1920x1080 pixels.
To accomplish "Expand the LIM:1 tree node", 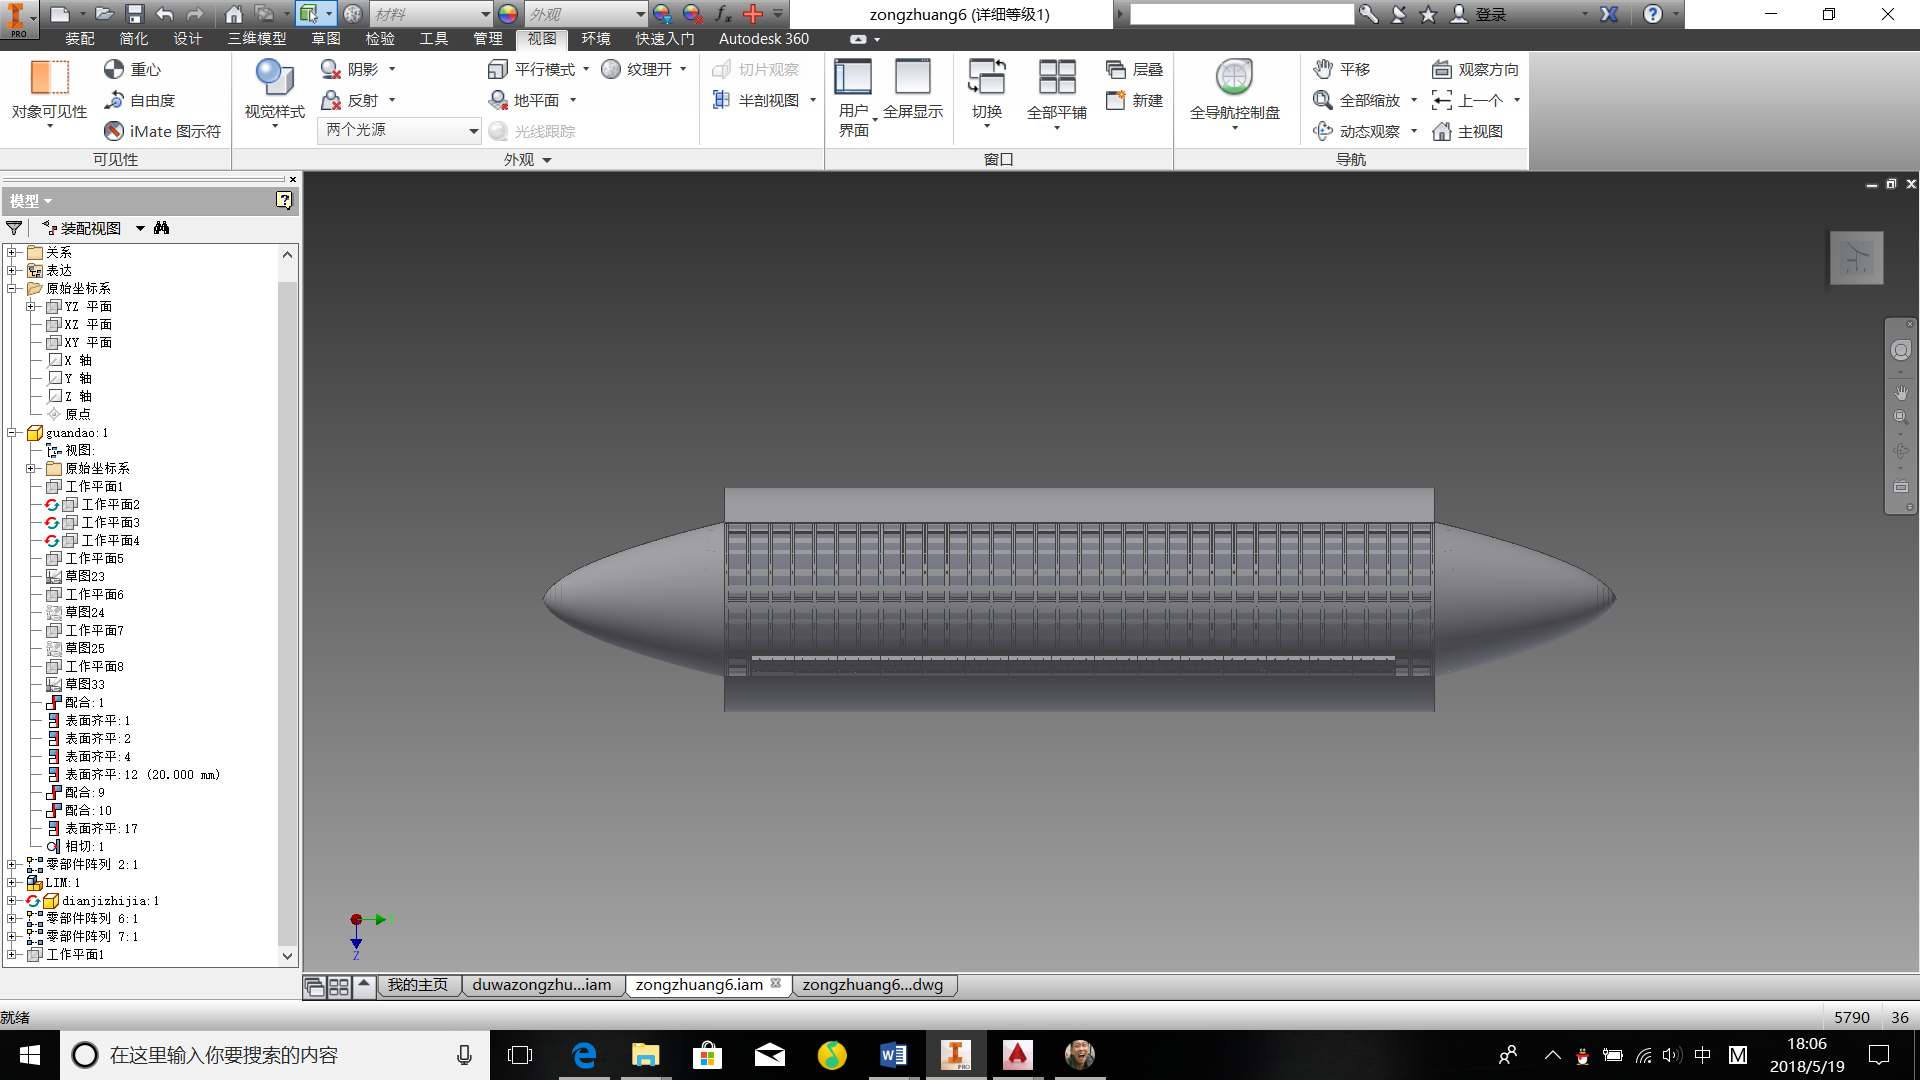I will [12, 883].
